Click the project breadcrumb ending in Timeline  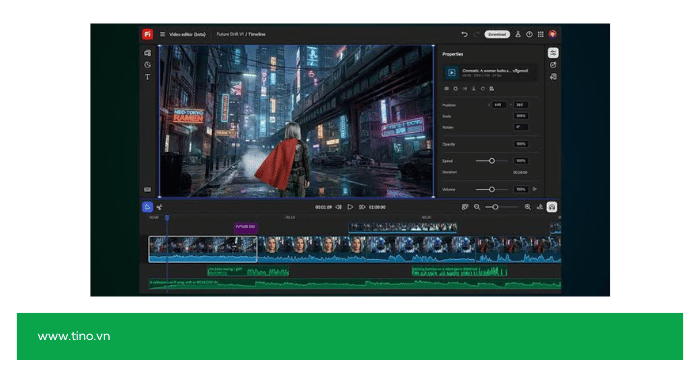(x=241, y=34)
